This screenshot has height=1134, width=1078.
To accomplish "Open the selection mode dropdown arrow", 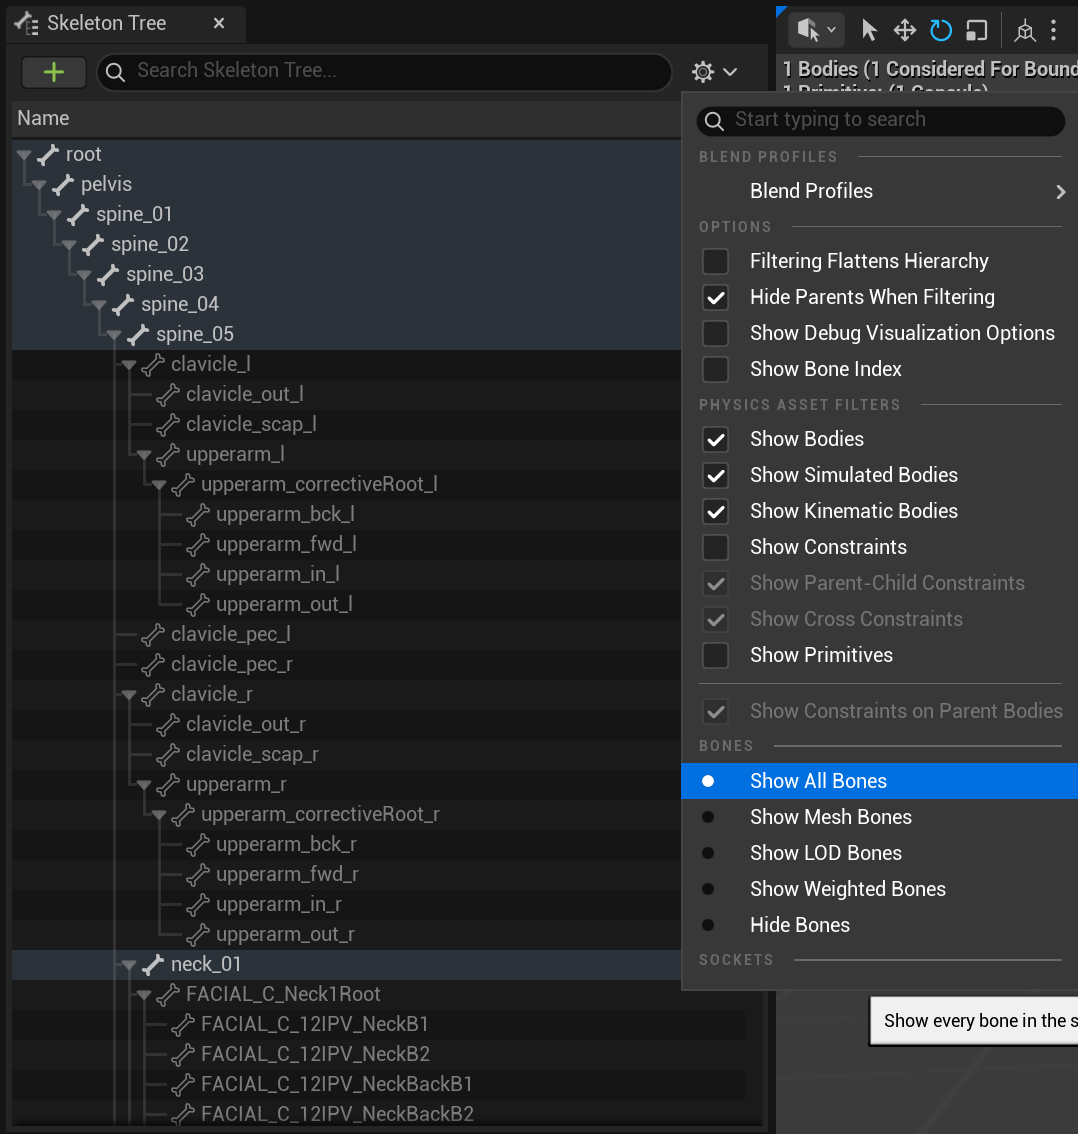I will tap(831, 30).
